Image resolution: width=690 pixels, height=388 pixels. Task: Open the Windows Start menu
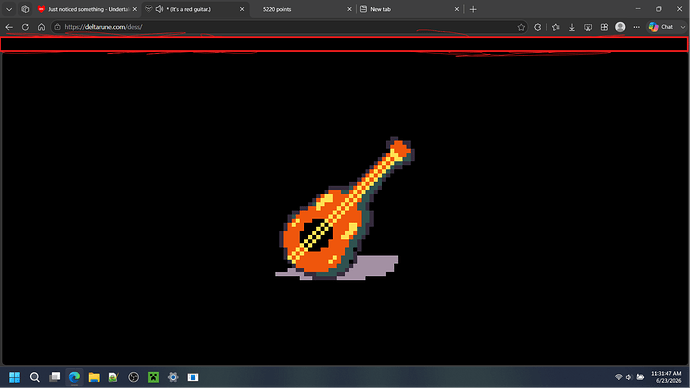(15, 377)
